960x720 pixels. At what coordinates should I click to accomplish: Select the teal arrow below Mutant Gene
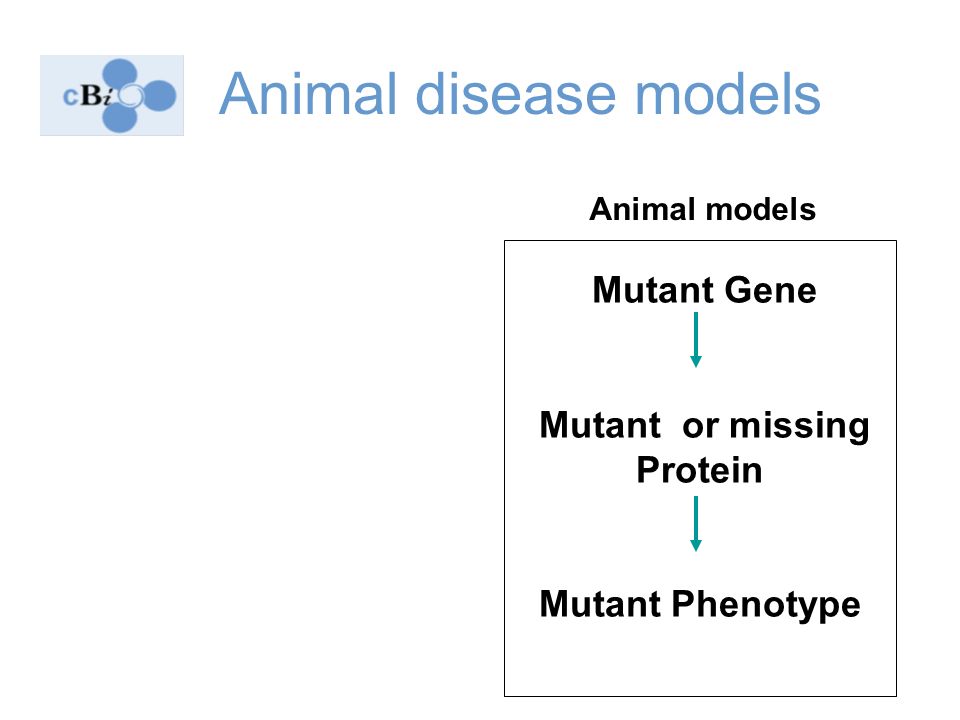point(696,340)
